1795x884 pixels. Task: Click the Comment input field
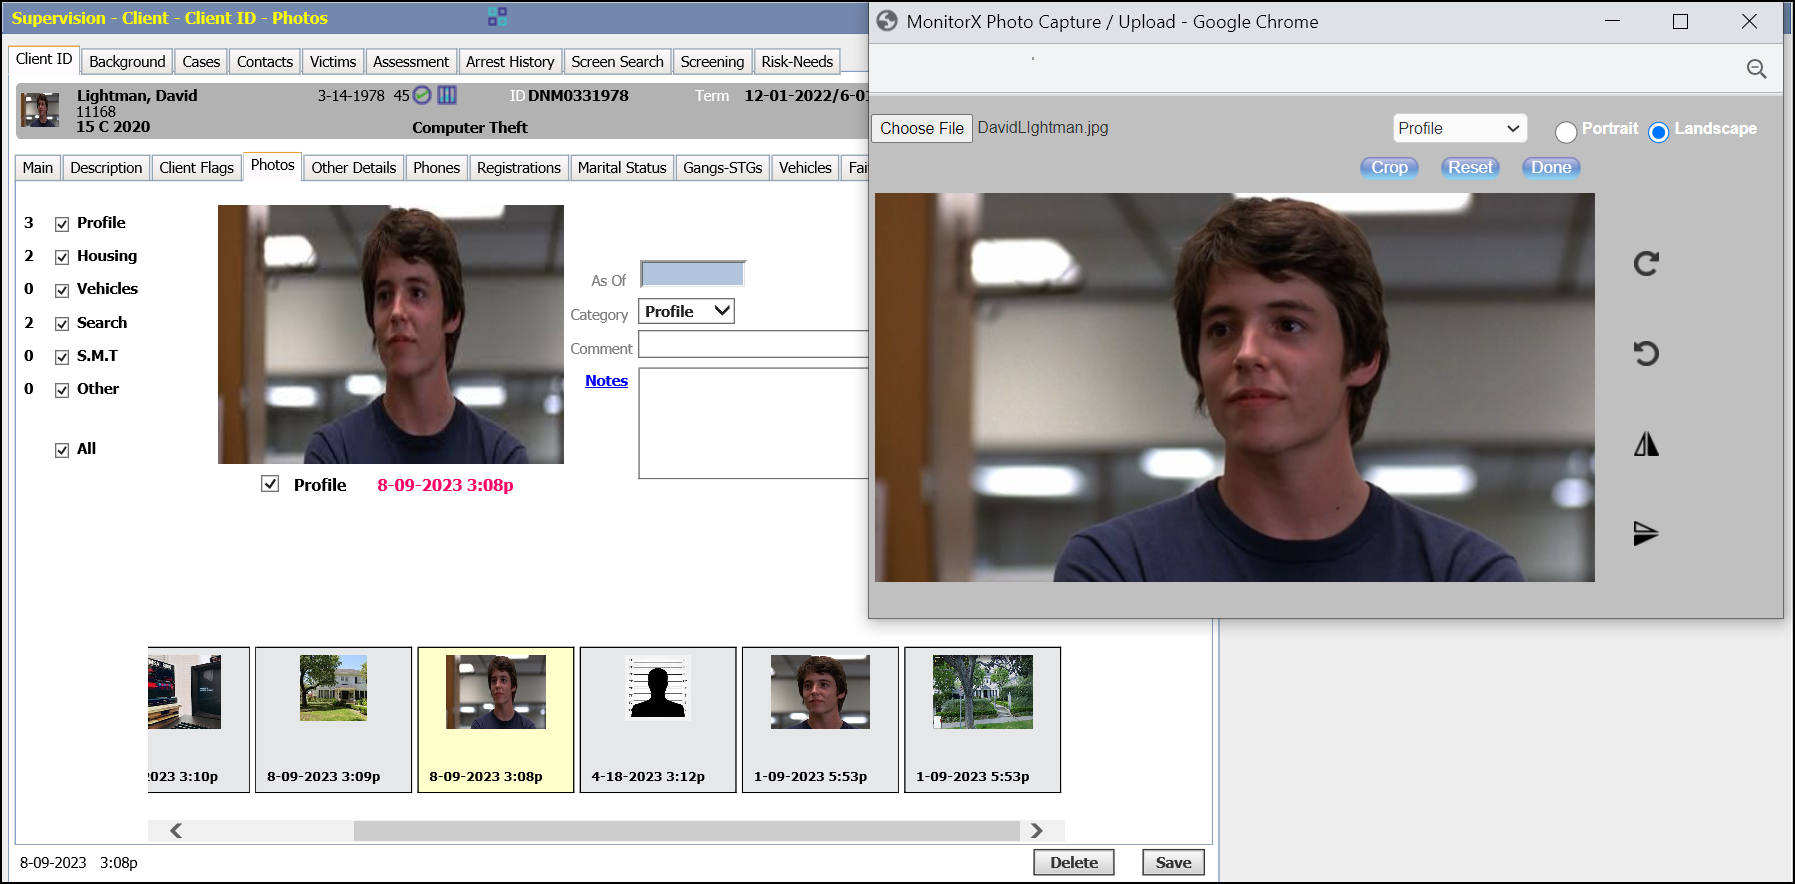tap(753, 344)
